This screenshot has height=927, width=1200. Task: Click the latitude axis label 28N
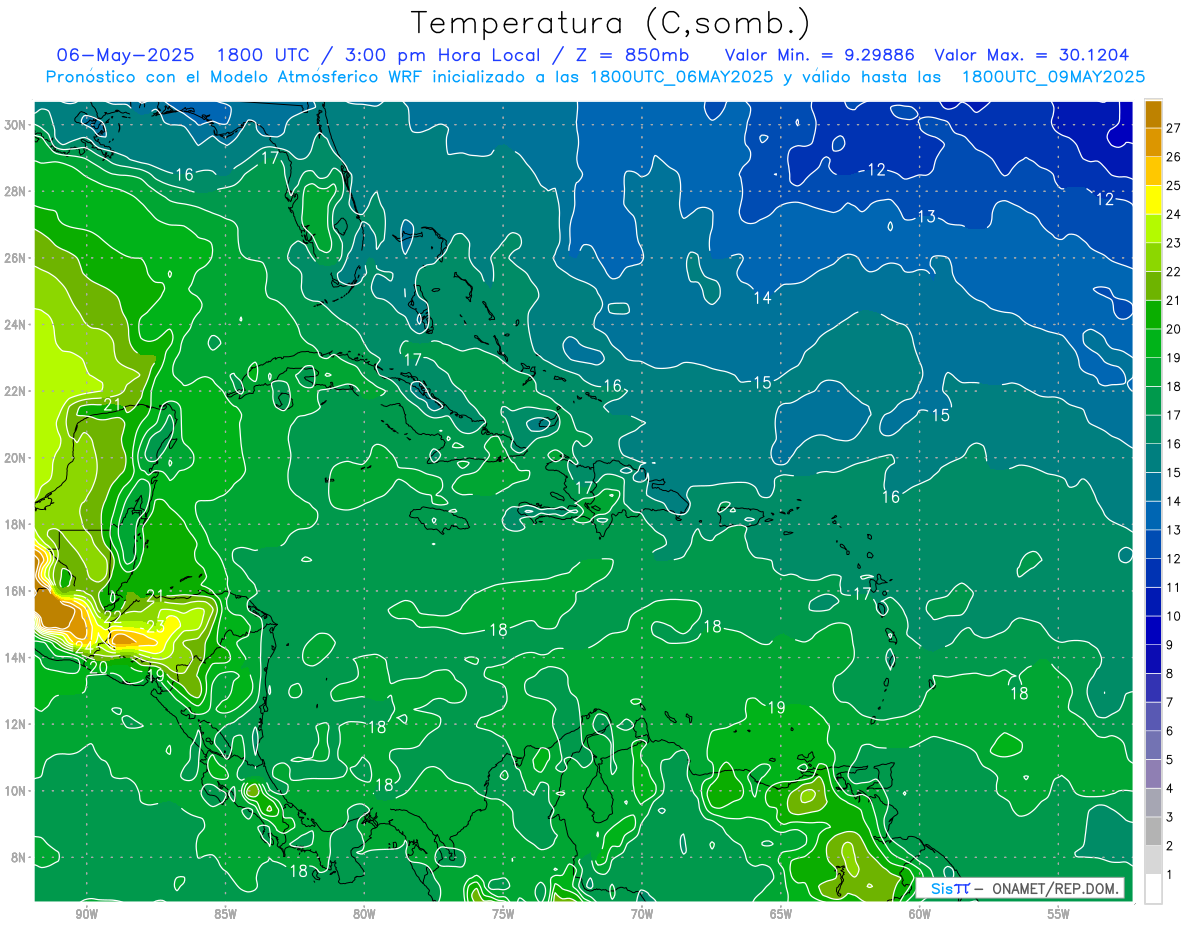[16, 192]
